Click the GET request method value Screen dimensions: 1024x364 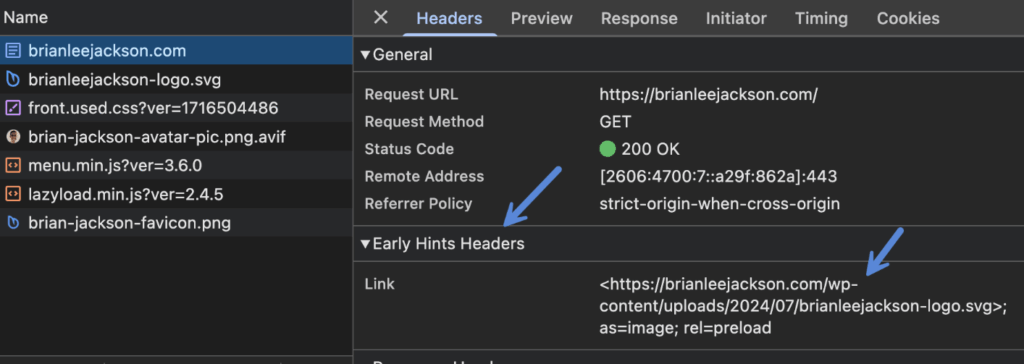pyautogui.click(x=615, y=122)
